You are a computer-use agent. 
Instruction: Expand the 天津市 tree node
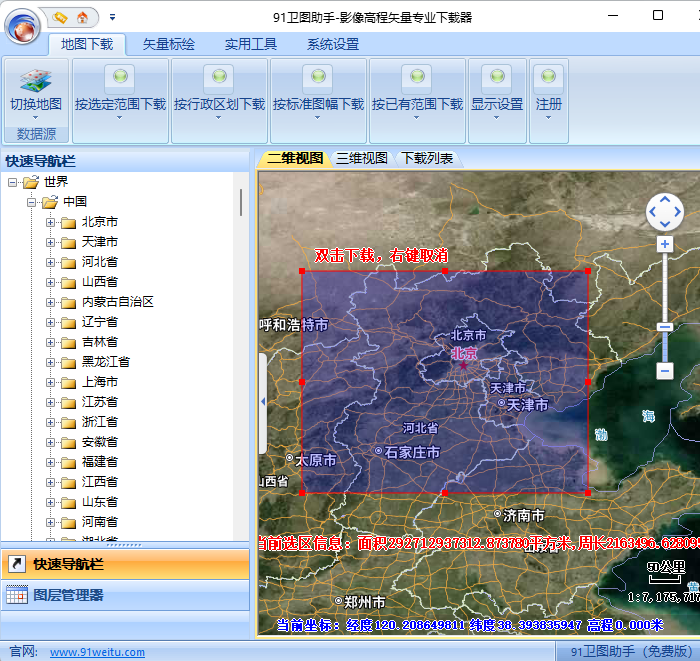tap(50, 242)
